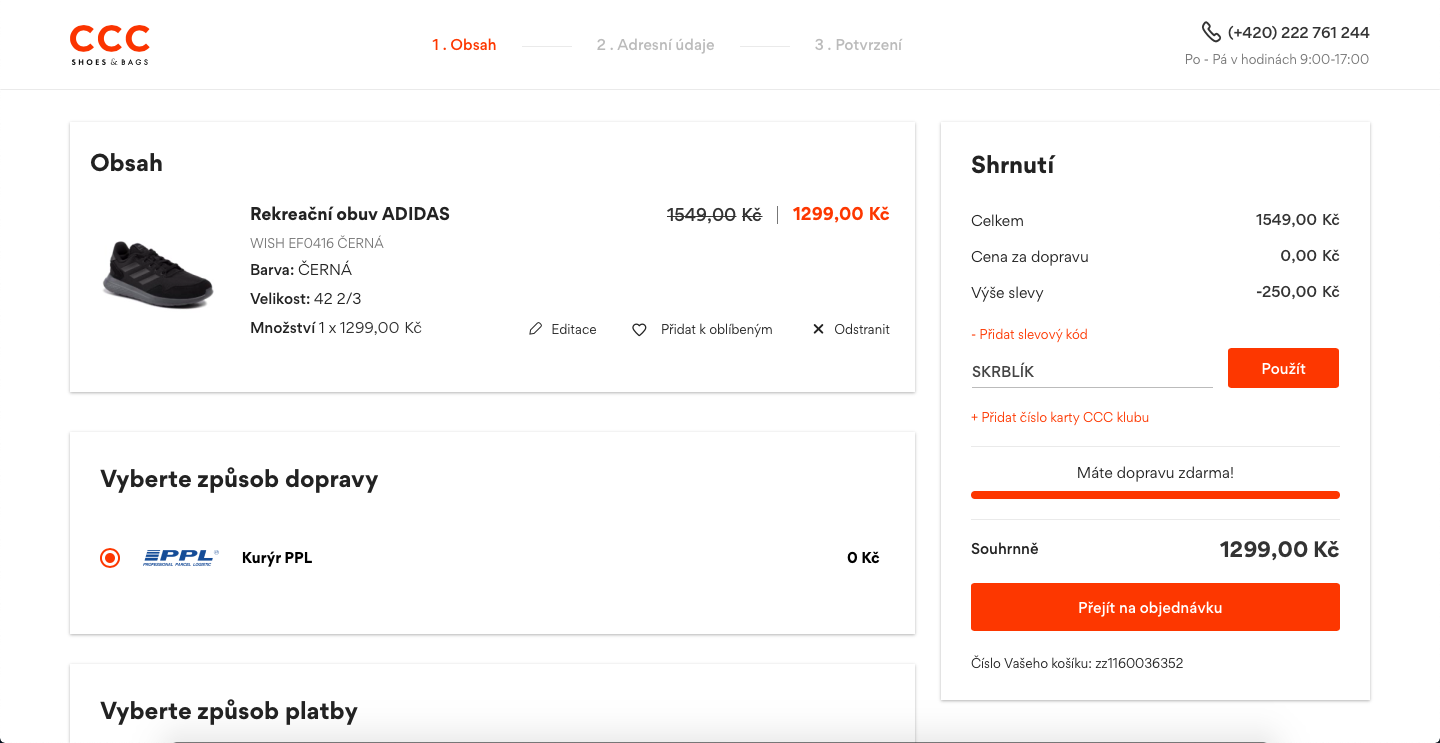This screenshot has width=1440, height=743.
Task: Click the free shipping progress bar
Action: tap(1155, 495)
